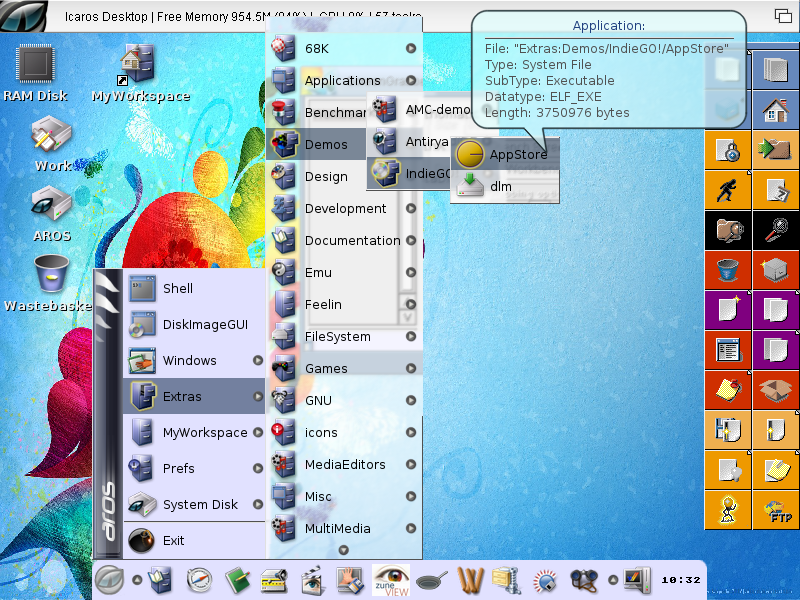Open MyWorkspace entry in start menu
800x600 pixels.
194,433
